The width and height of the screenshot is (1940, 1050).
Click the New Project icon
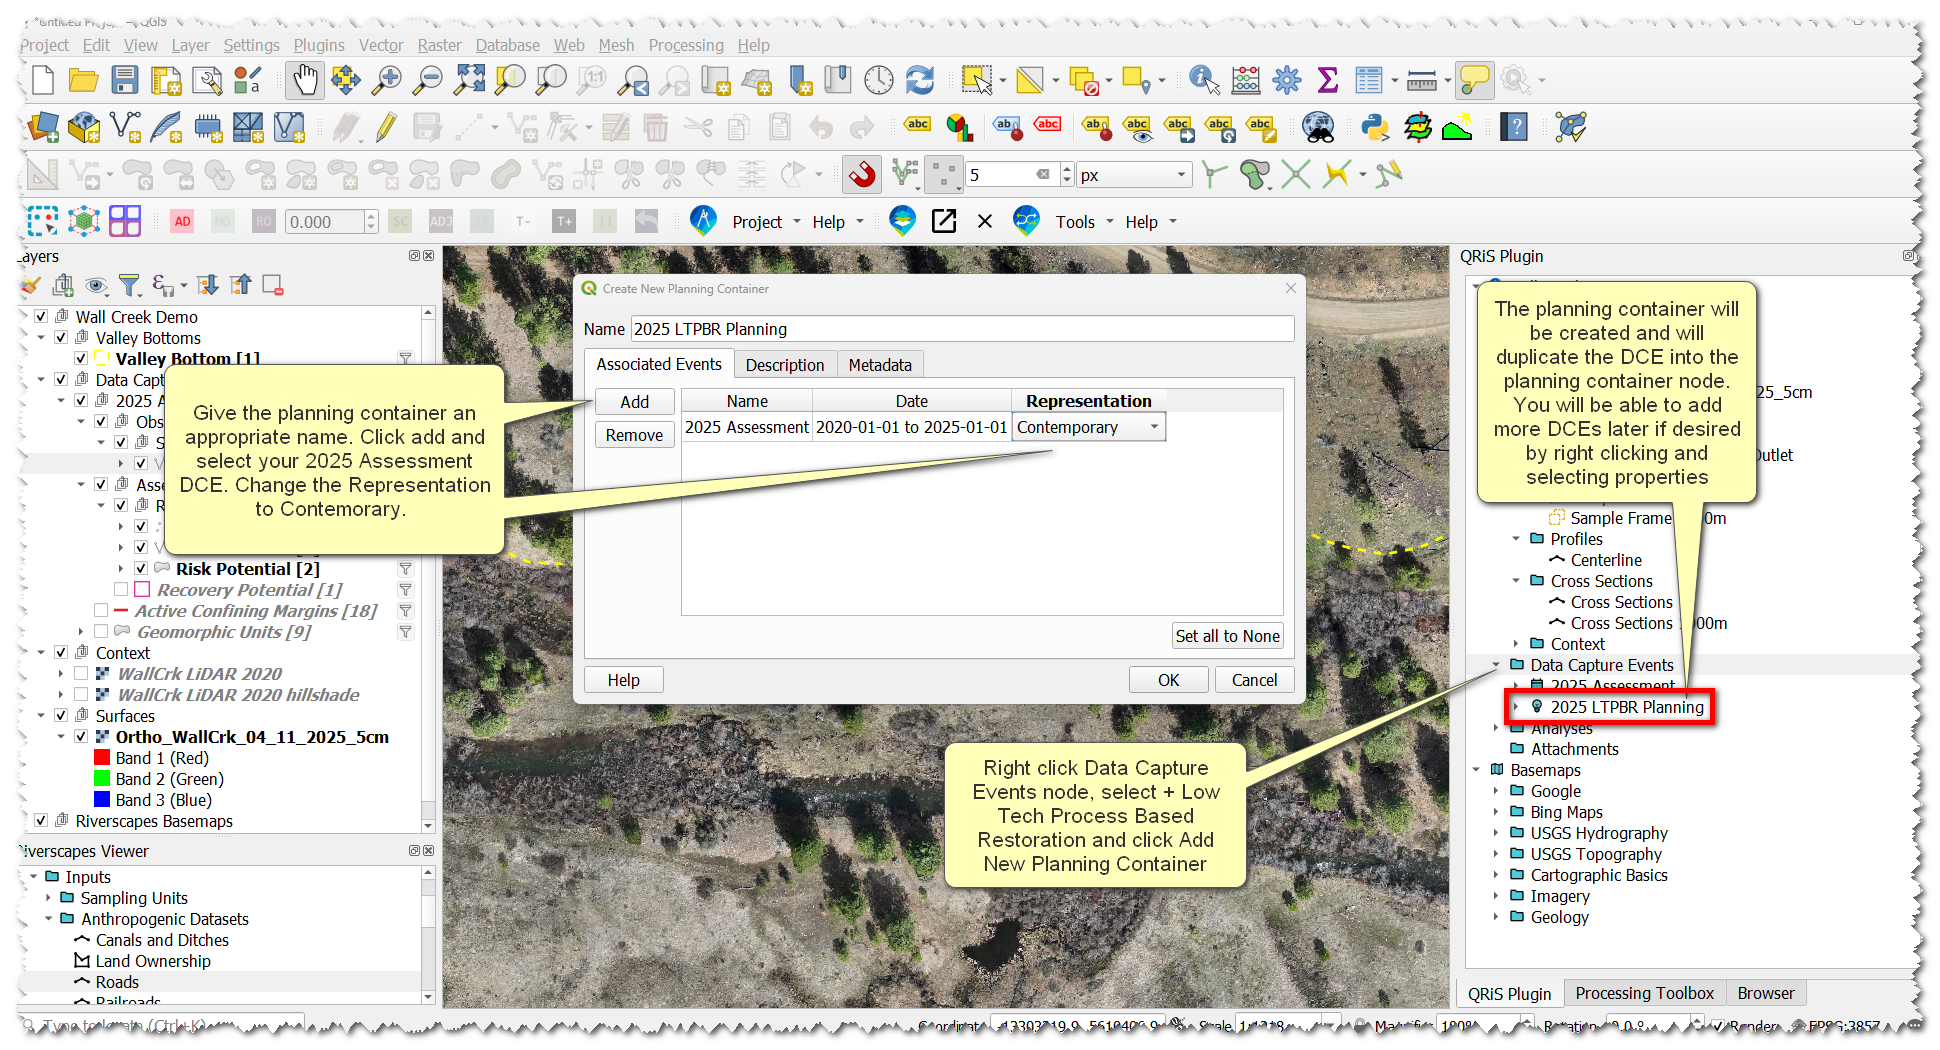pyautogui.click(x=43, y=80)
